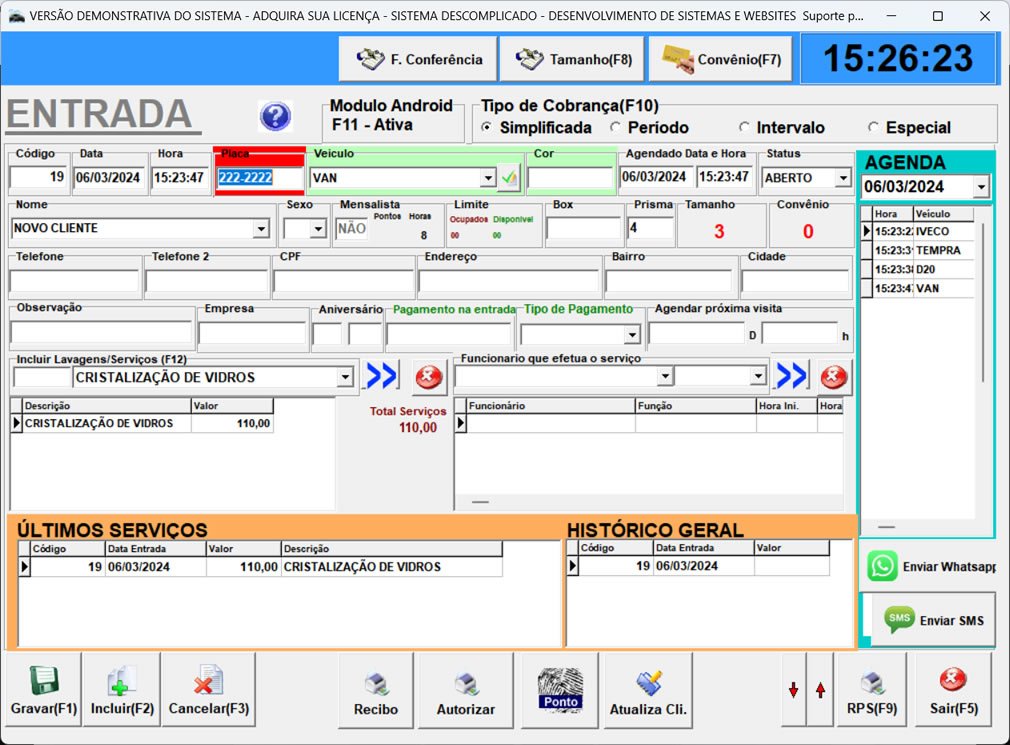Remove service with red delete icon
The height and width of the screenshot is (745, 1010).
tap(428, 377)
